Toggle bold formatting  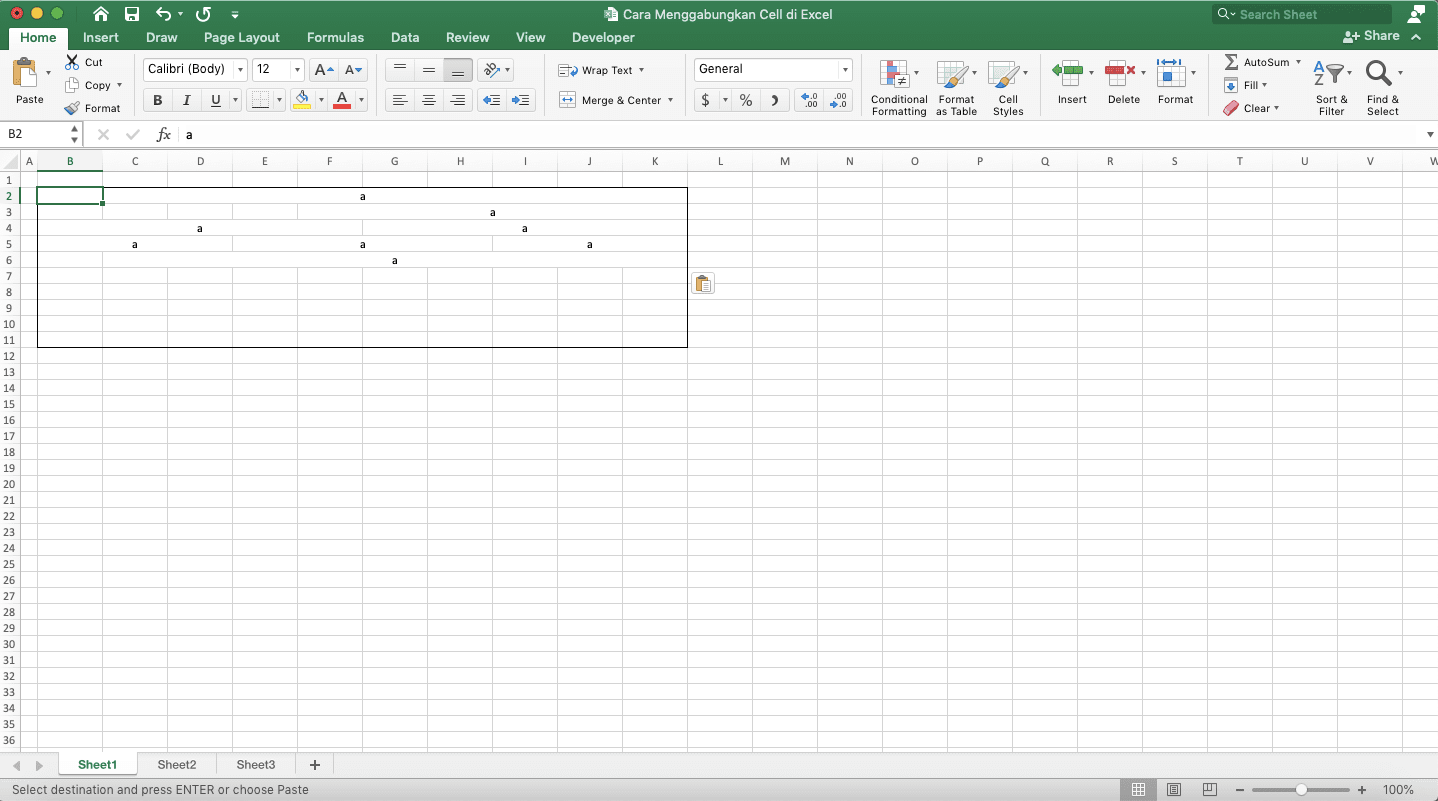click(x=157, y=100)
